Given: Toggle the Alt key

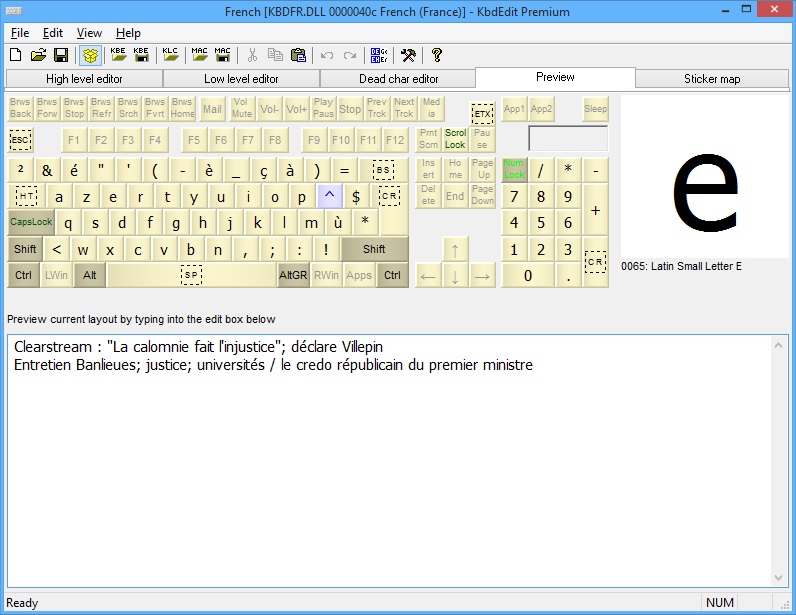Looking at the screenshot, I should click(89, 275).
